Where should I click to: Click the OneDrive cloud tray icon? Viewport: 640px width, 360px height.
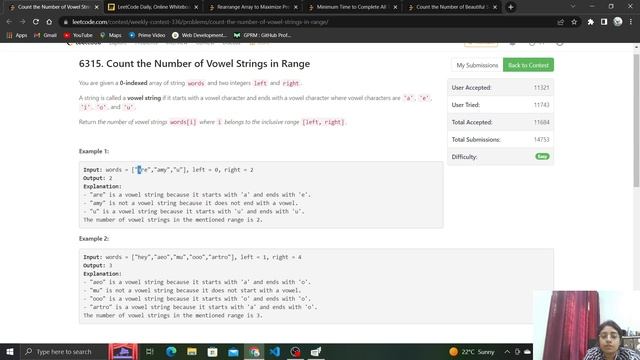click(x=527, y=351)
